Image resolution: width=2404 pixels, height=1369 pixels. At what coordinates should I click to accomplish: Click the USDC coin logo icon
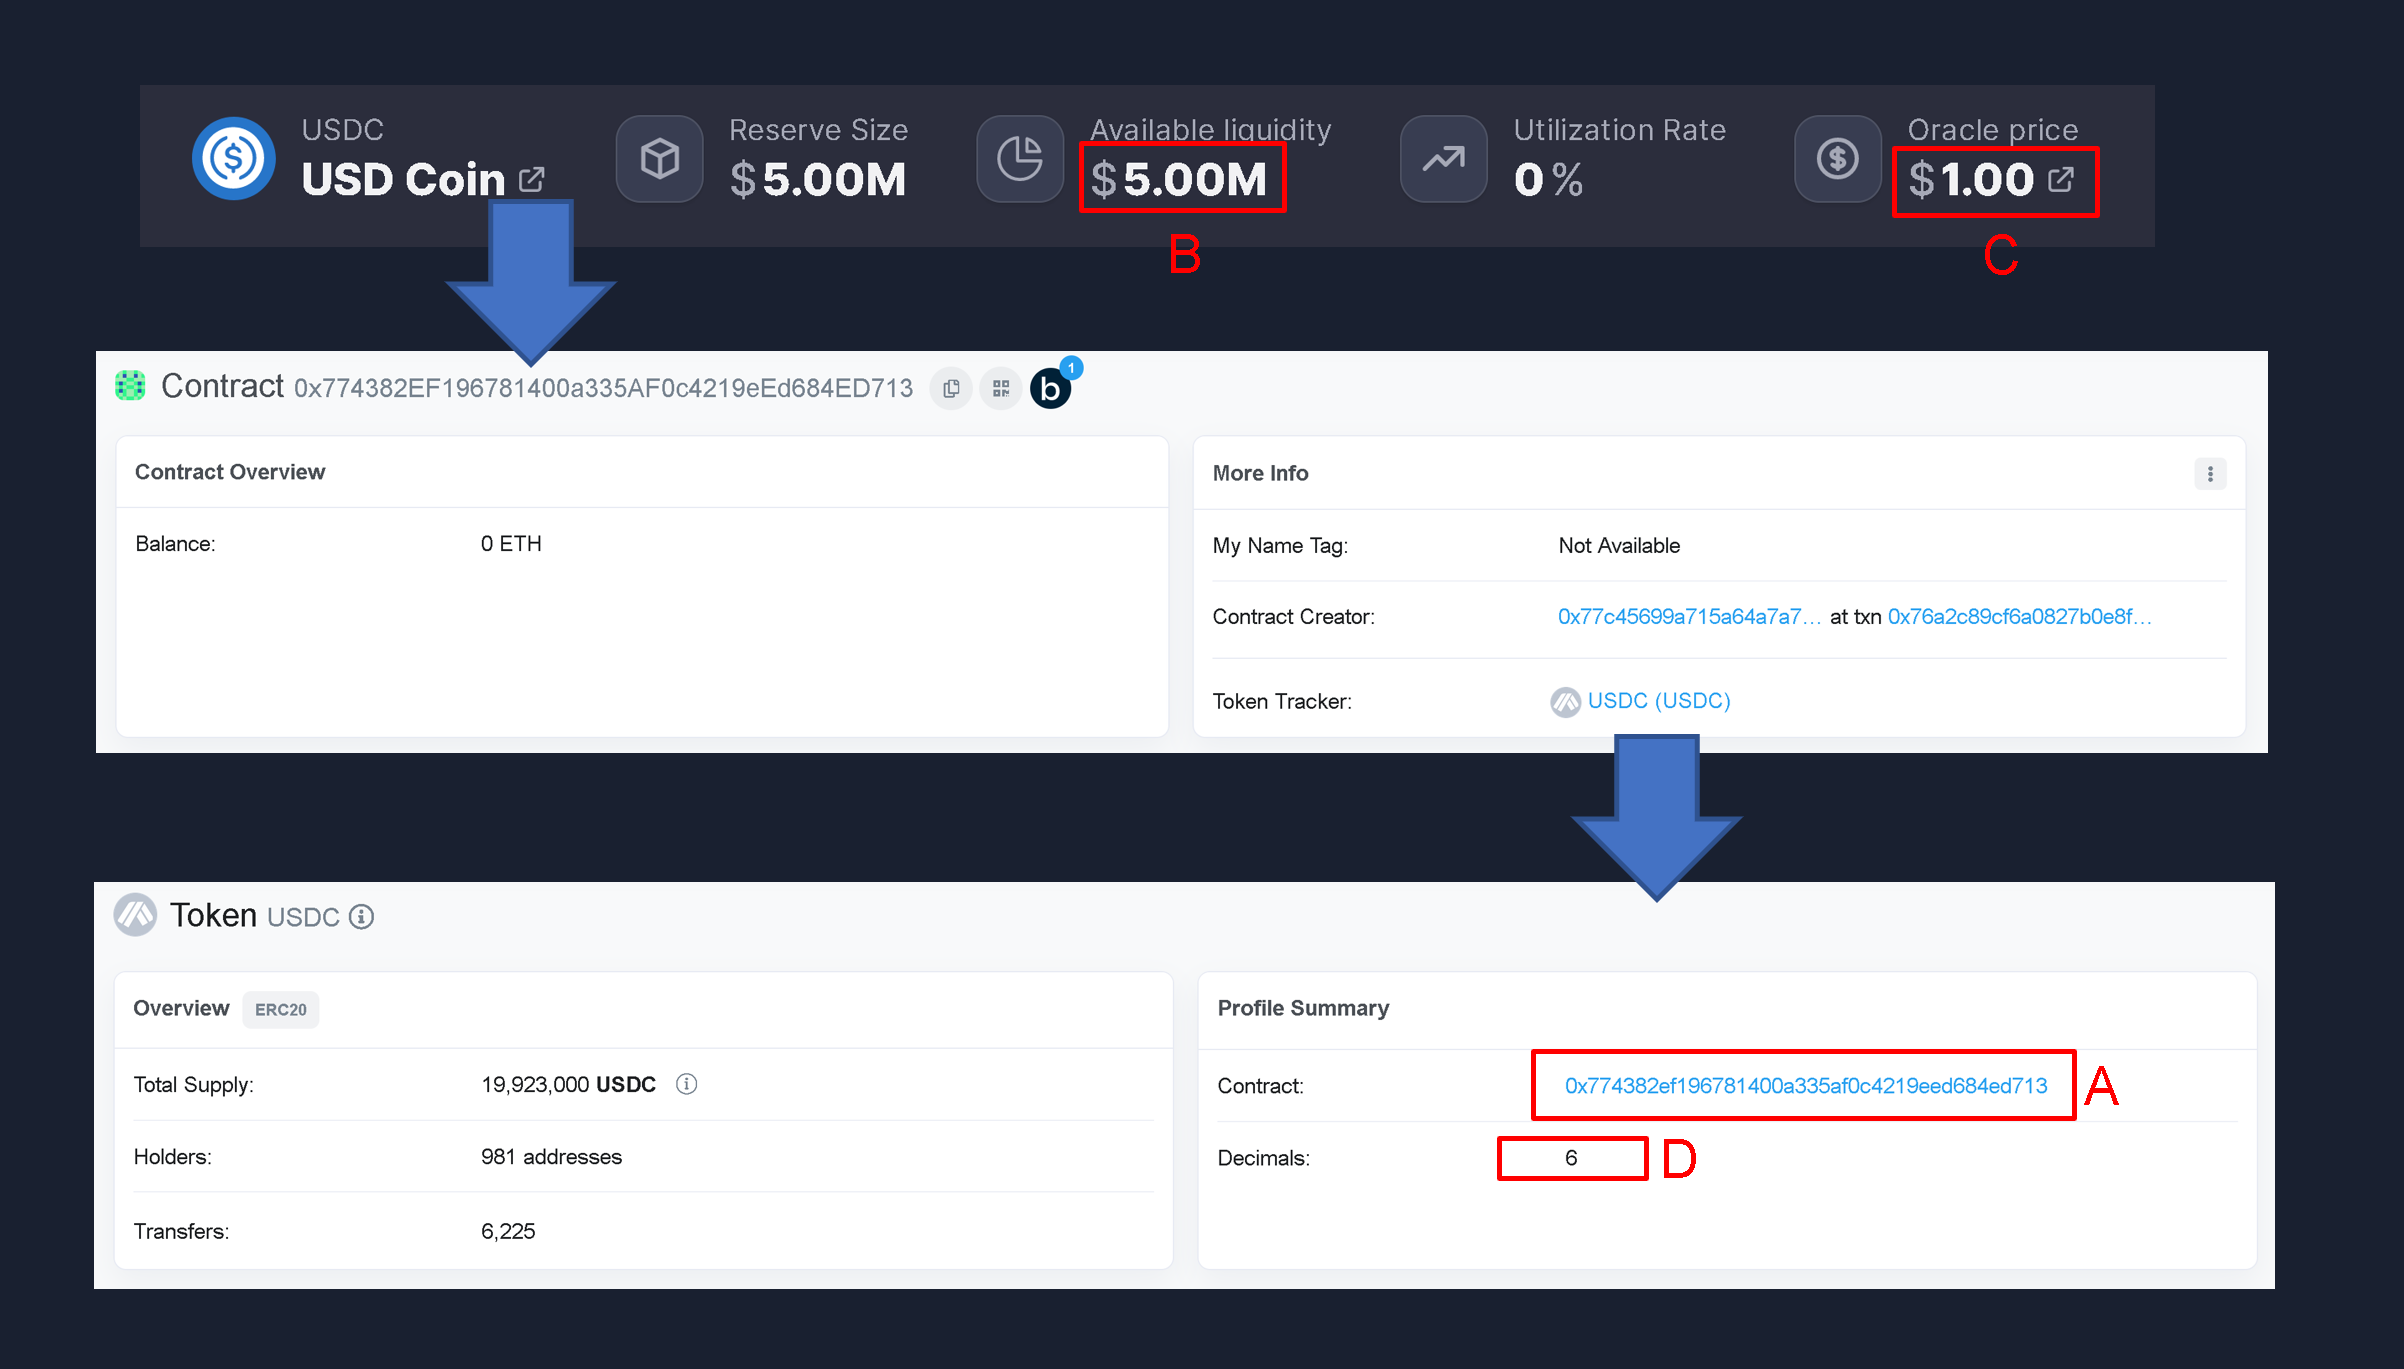(234, 158)
